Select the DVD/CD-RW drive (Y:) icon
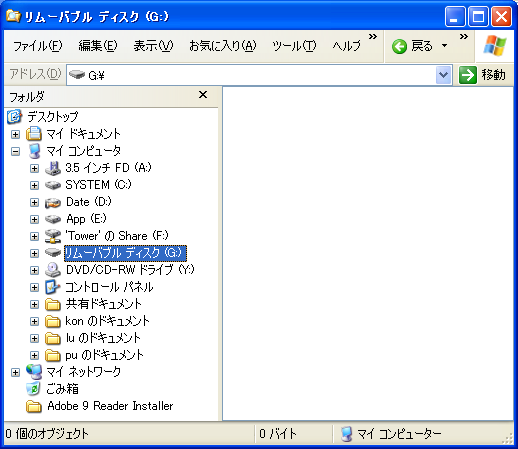The width and height of the screenshot is (518, 449). [53, 270]
